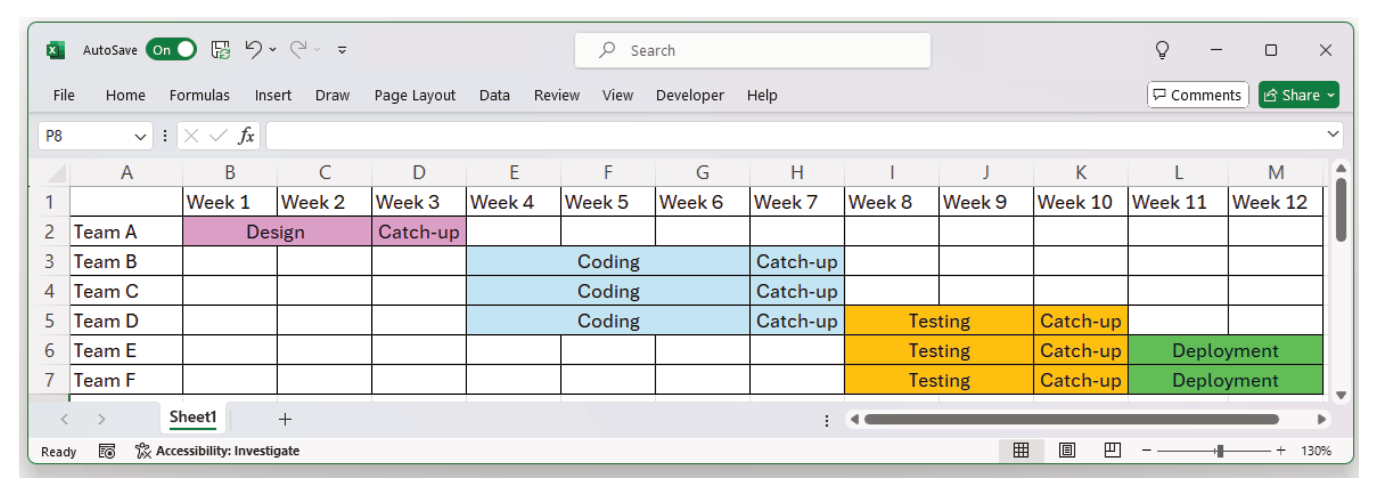Switch to the Formulas tab
The width and height of the screenshot is (1378, 494).
pos(199,95)
